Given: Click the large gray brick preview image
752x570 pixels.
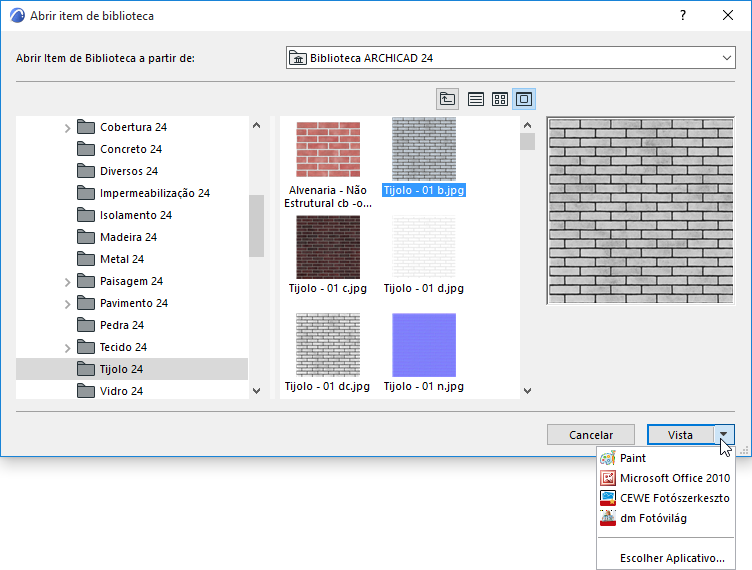Looking at the screenshot, I should point(641,211).
